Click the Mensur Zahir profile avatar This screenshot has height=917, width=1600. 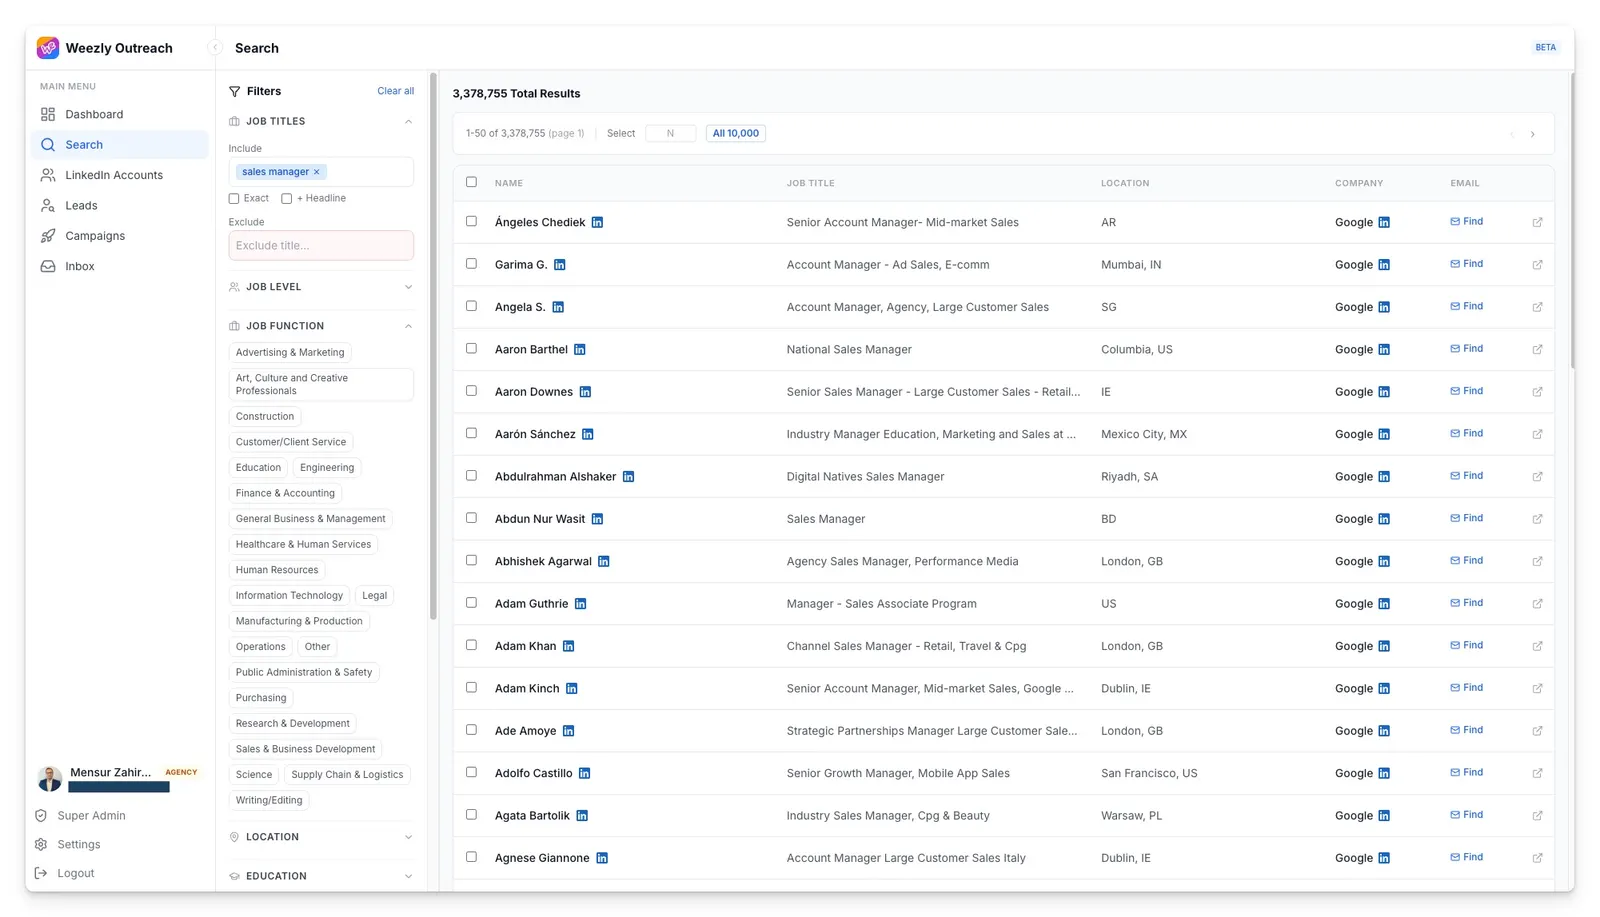pos(49,779)
